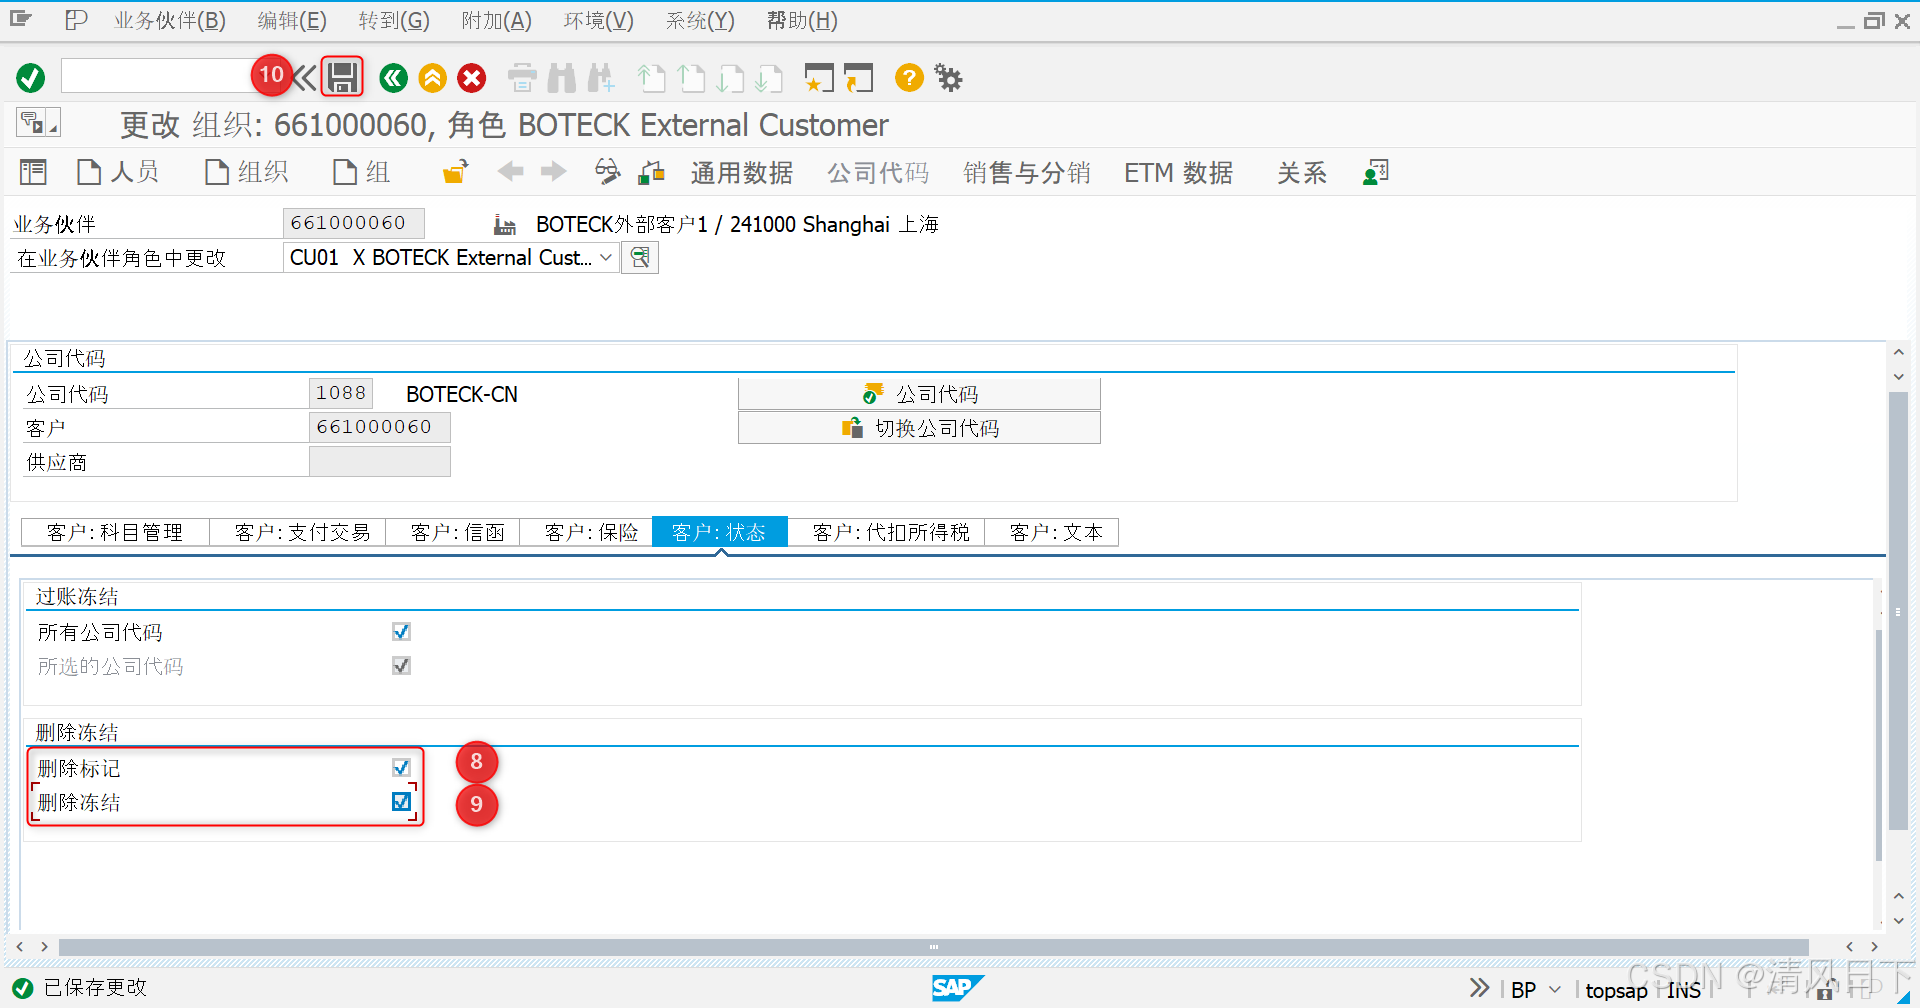1920x1008 pixels.
Task: Toggle the 所有公司代码 checkbox
Action: click(401, 631)
